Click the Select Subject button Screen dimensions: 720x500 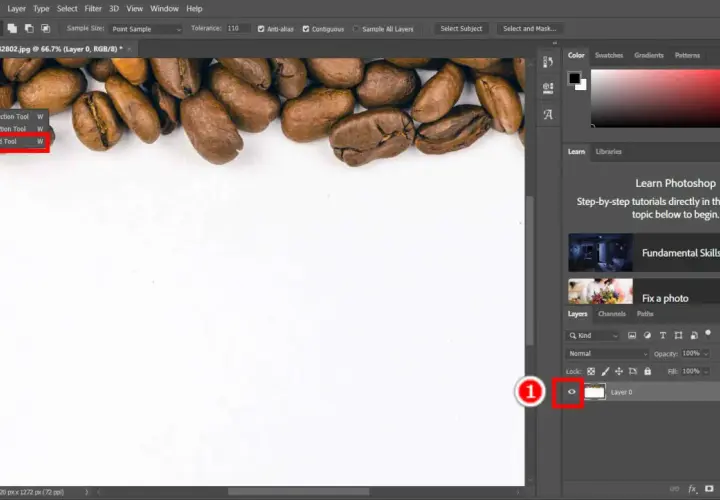[x=461, y=28]
